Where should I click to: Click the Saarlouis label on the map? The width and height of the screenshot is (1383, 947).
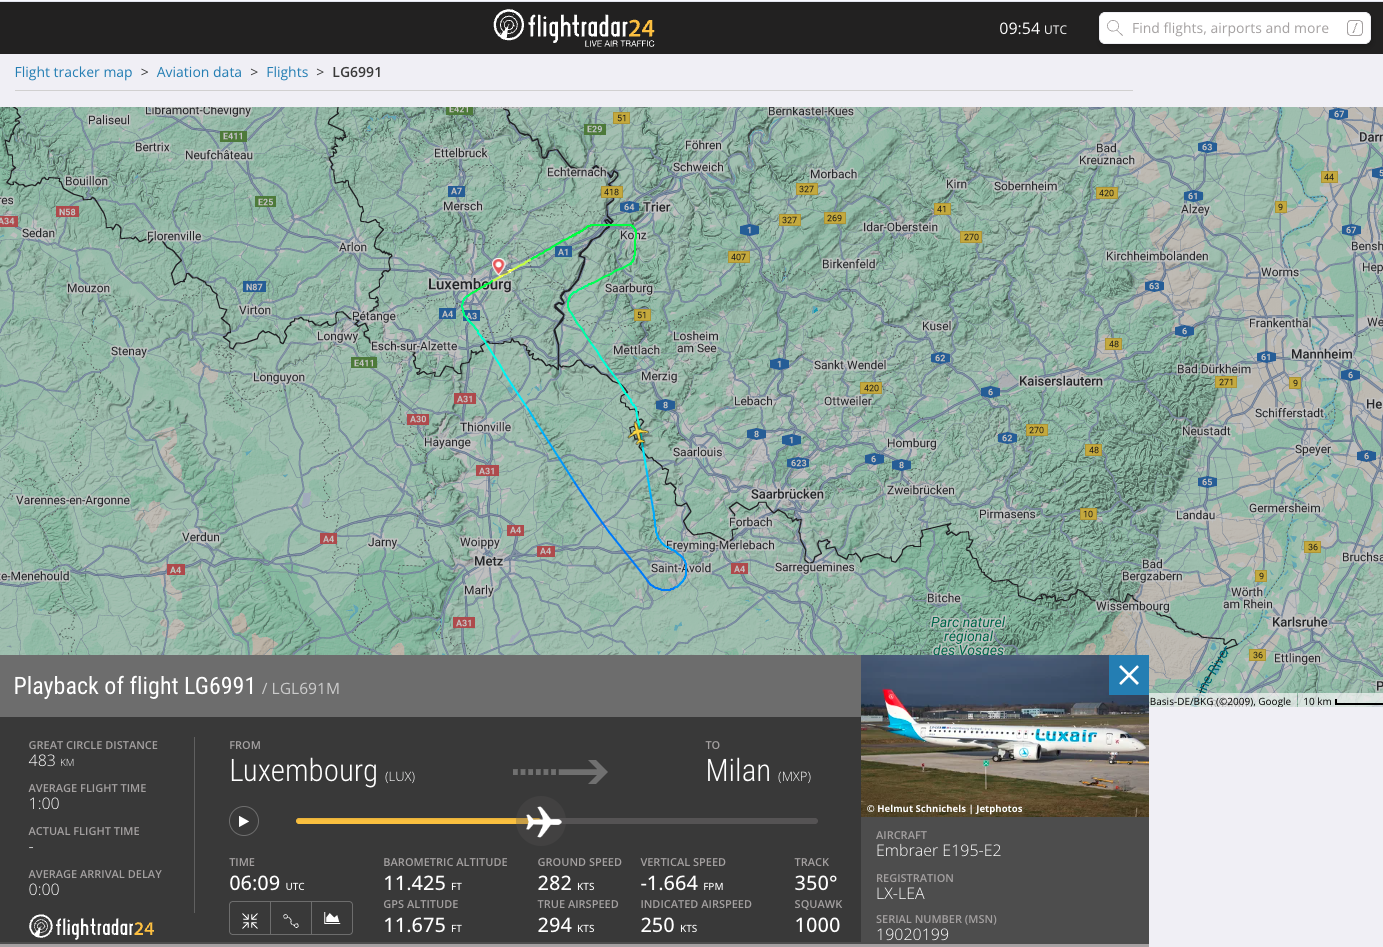pos(697,452)
